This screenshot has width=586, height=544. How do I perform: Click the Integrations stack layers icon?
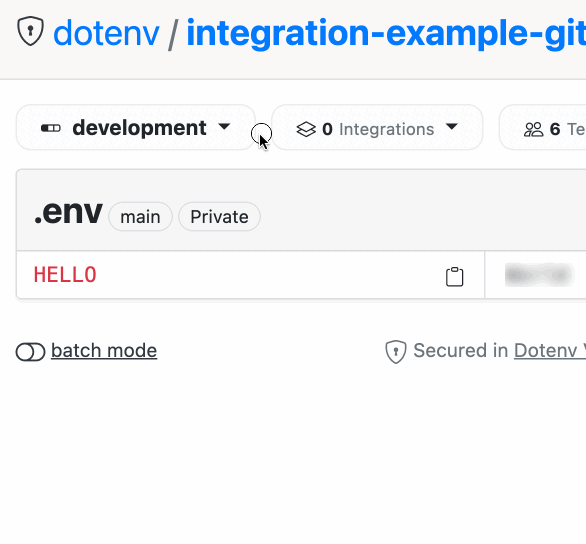pyautogui.click(x=306, y=129)
